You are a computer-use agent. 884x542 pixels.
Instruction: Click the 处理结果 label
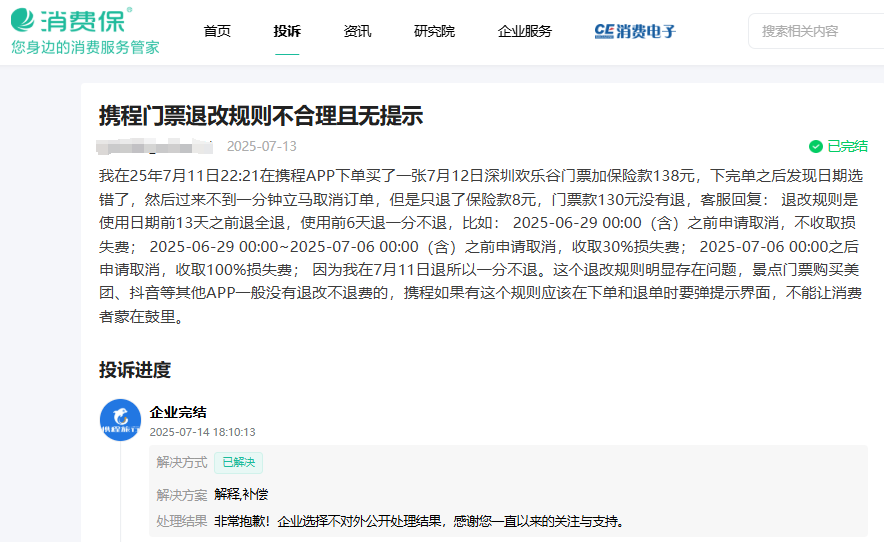point(182,521)
